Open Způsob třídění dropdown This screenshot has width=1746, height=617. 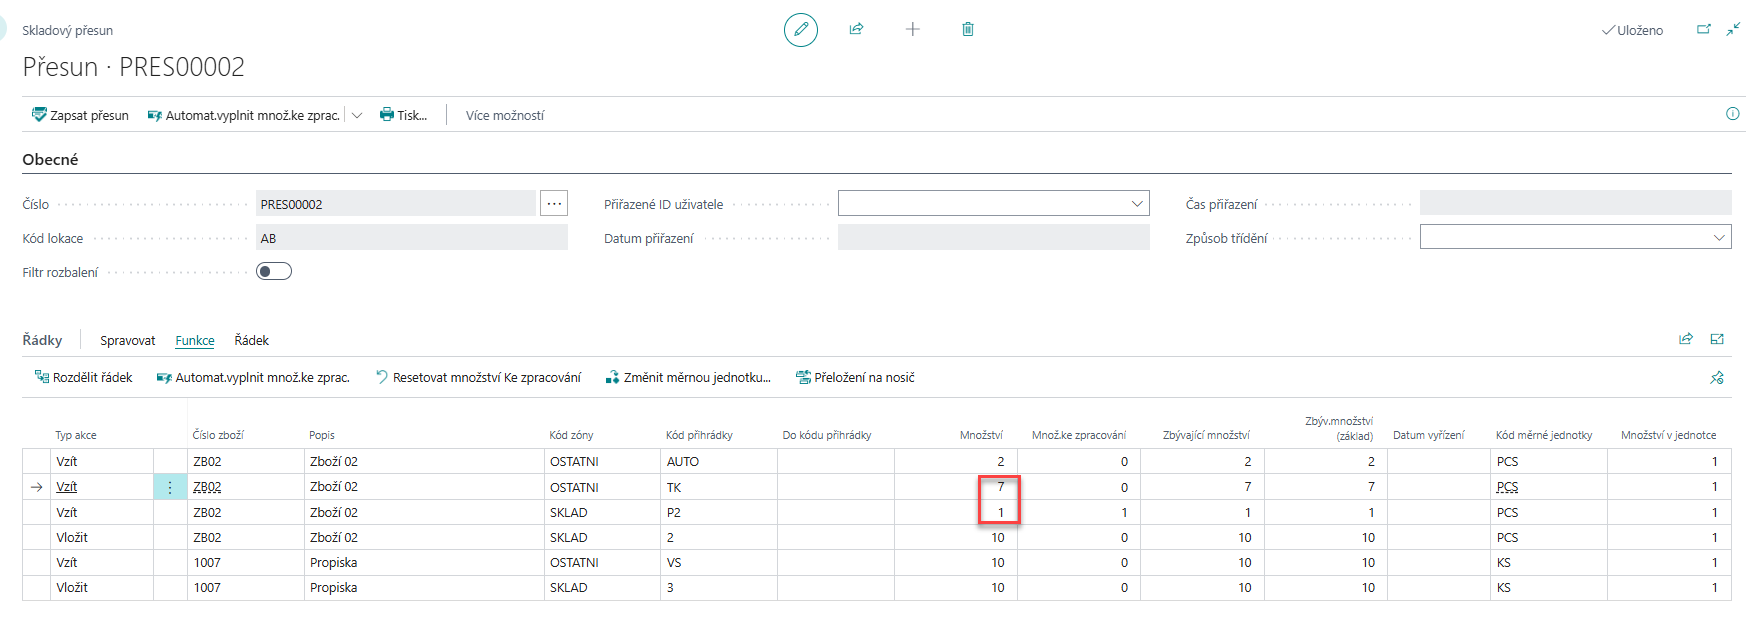(x=1718, y=238)
